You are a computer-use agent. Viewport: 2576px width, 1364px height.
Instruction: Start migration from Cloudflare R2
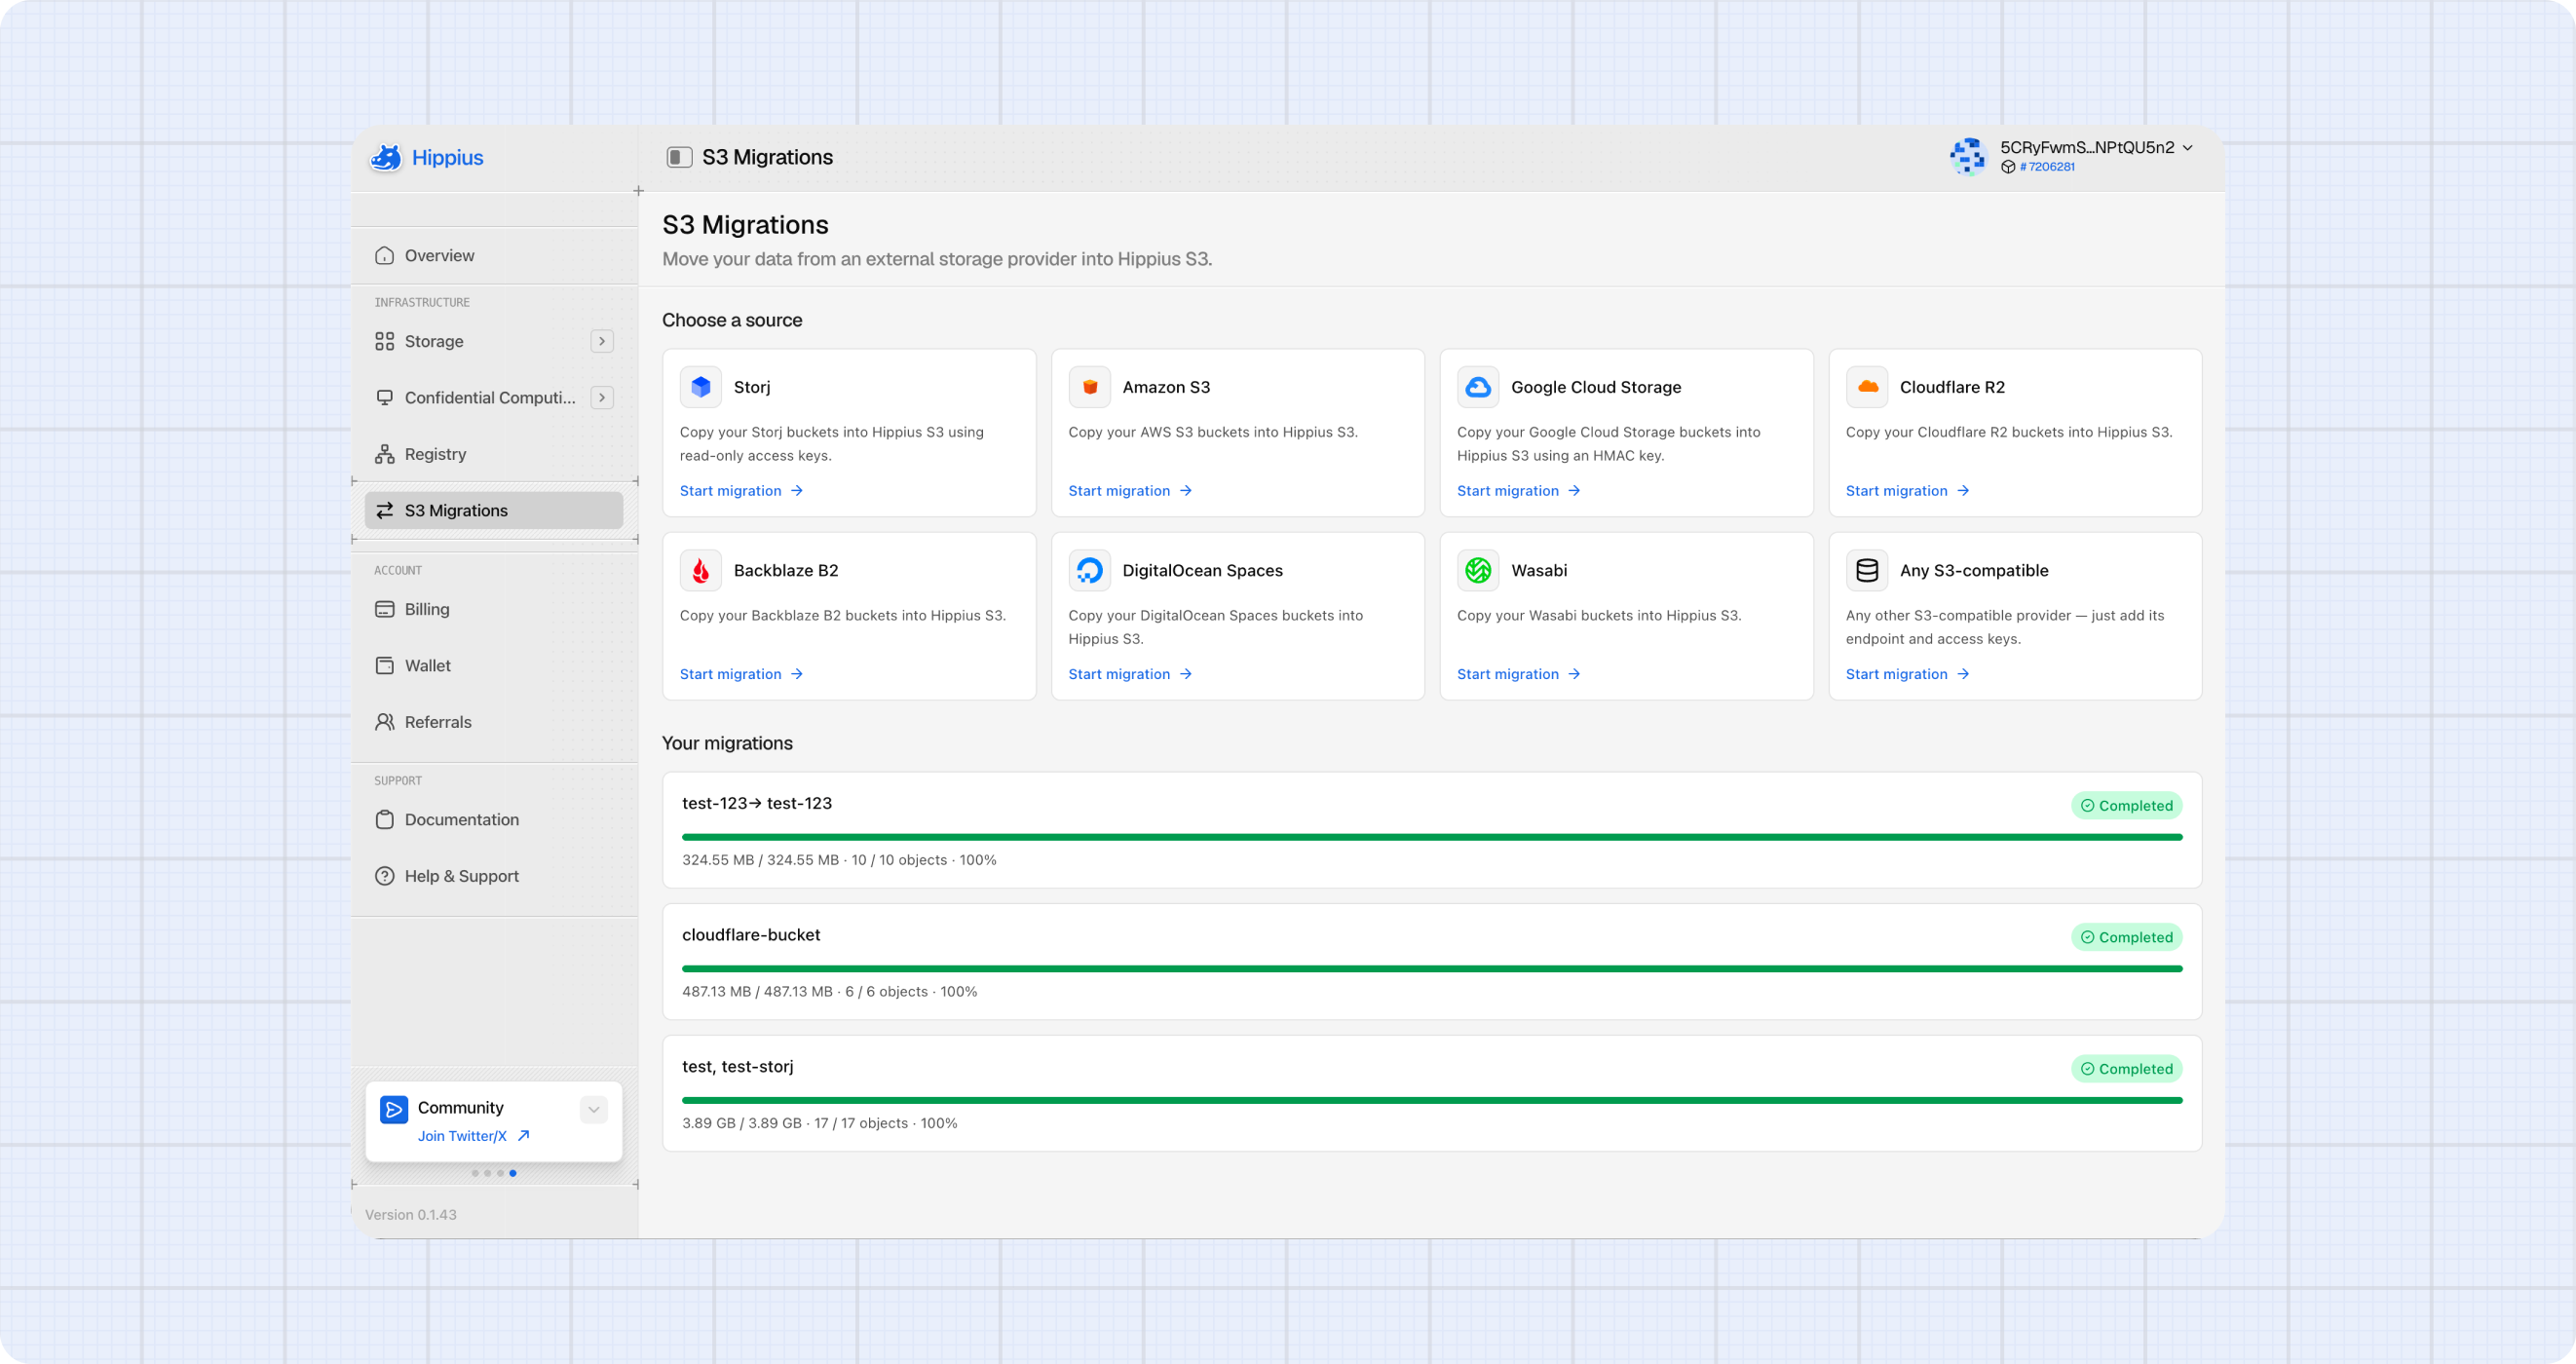pyautogui.click(x=1907, y=491)
